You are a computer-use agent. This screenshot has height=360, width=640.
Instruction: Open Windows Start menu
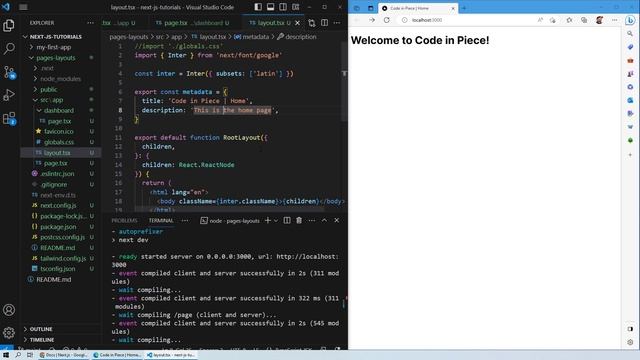6,355
